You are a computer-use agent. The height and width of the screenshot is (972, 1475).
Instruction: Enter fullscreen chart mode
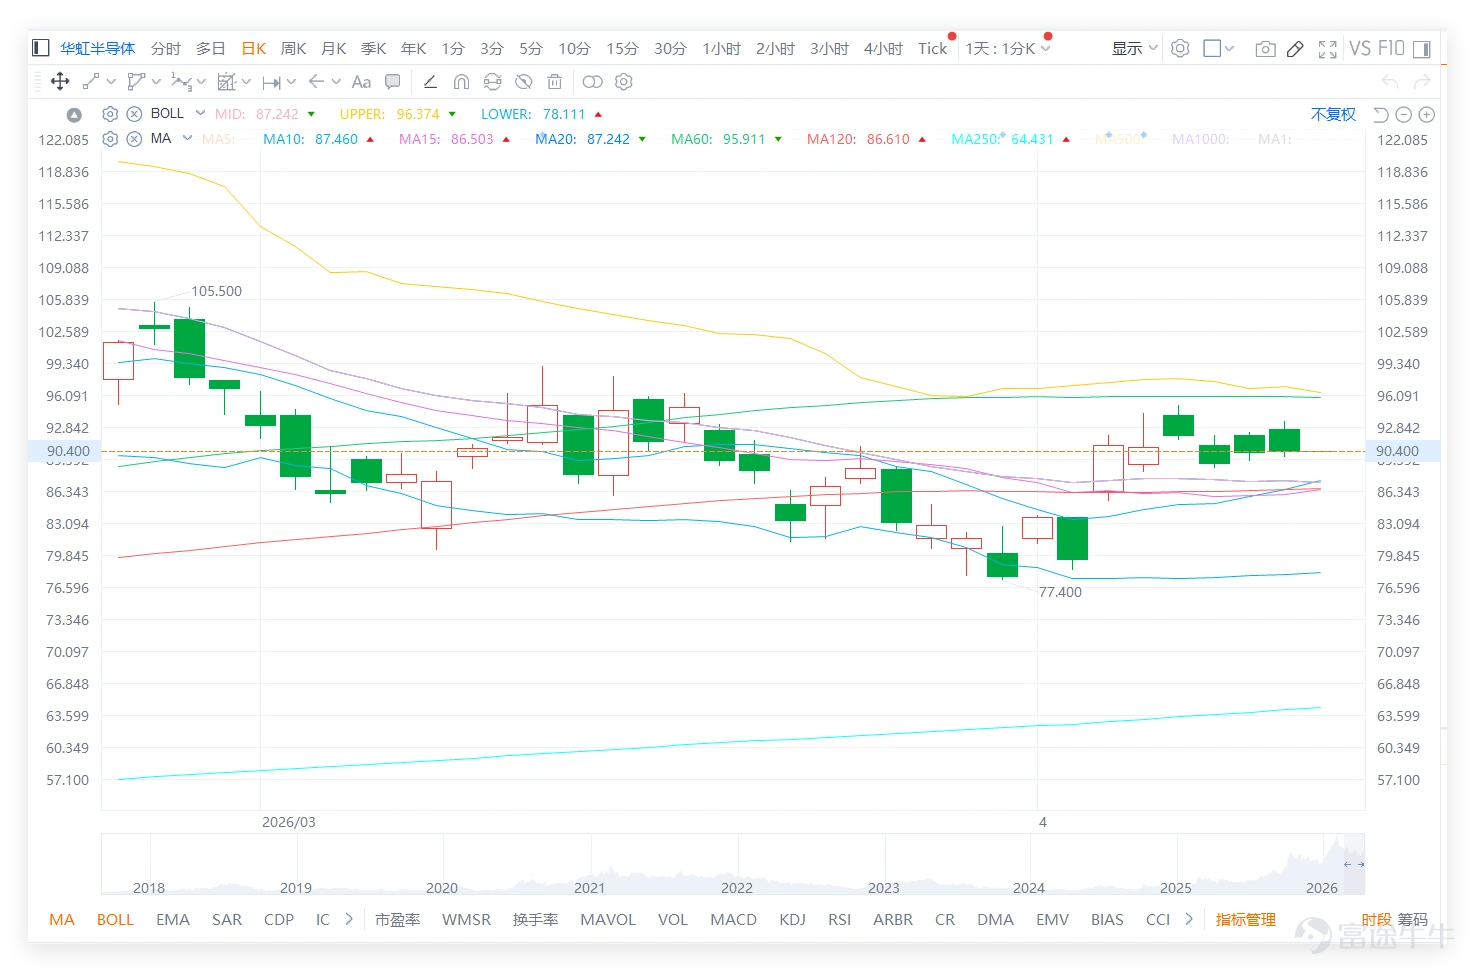tap(1328, 49)
